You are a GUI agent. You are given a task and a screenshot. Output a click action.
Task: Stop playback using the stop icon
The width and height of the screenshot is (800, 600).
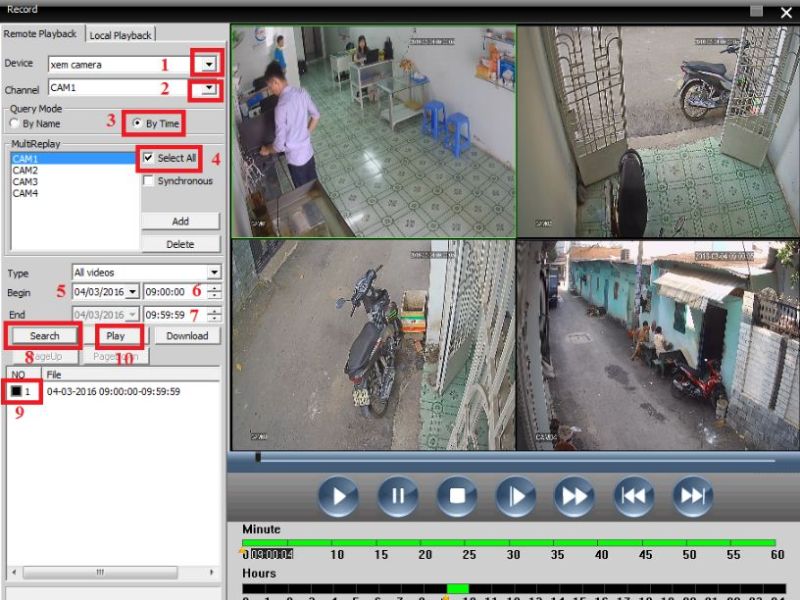[x=457, y=496]
